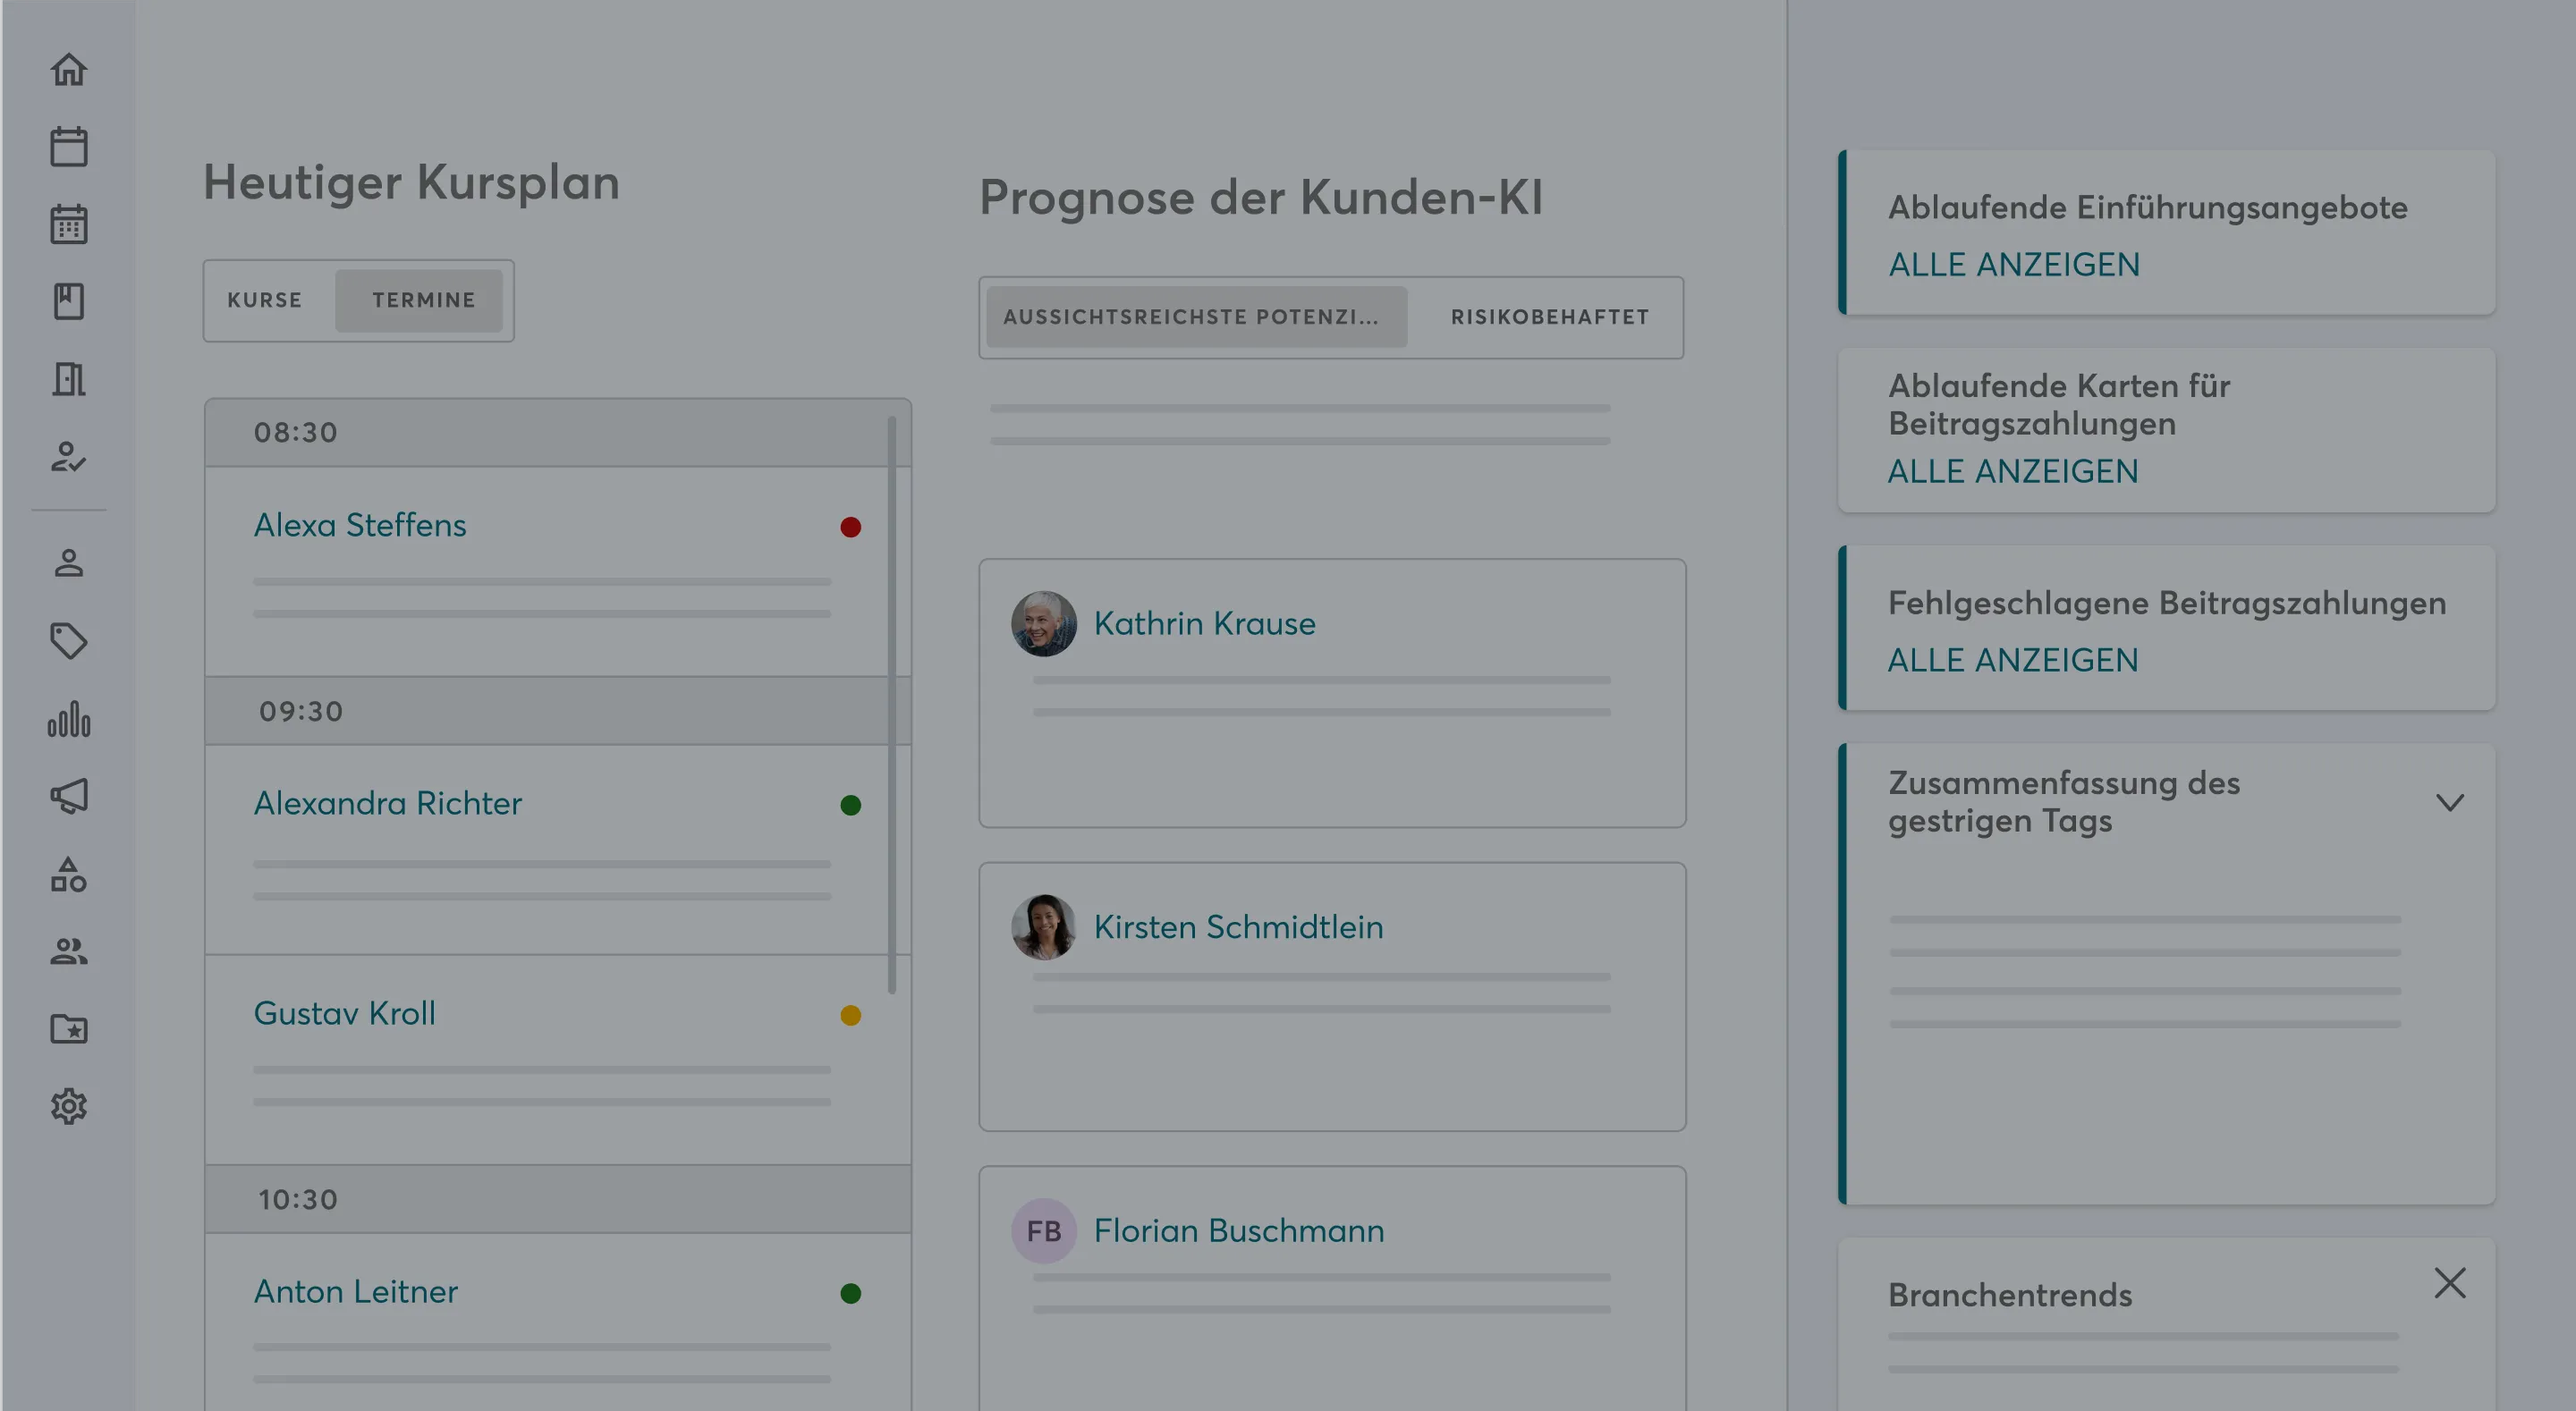Image resolution: width=2576 pixels, height=1411 pixels.
Task: Open the home icon in sidebar
Action: [x=69, y=70]
